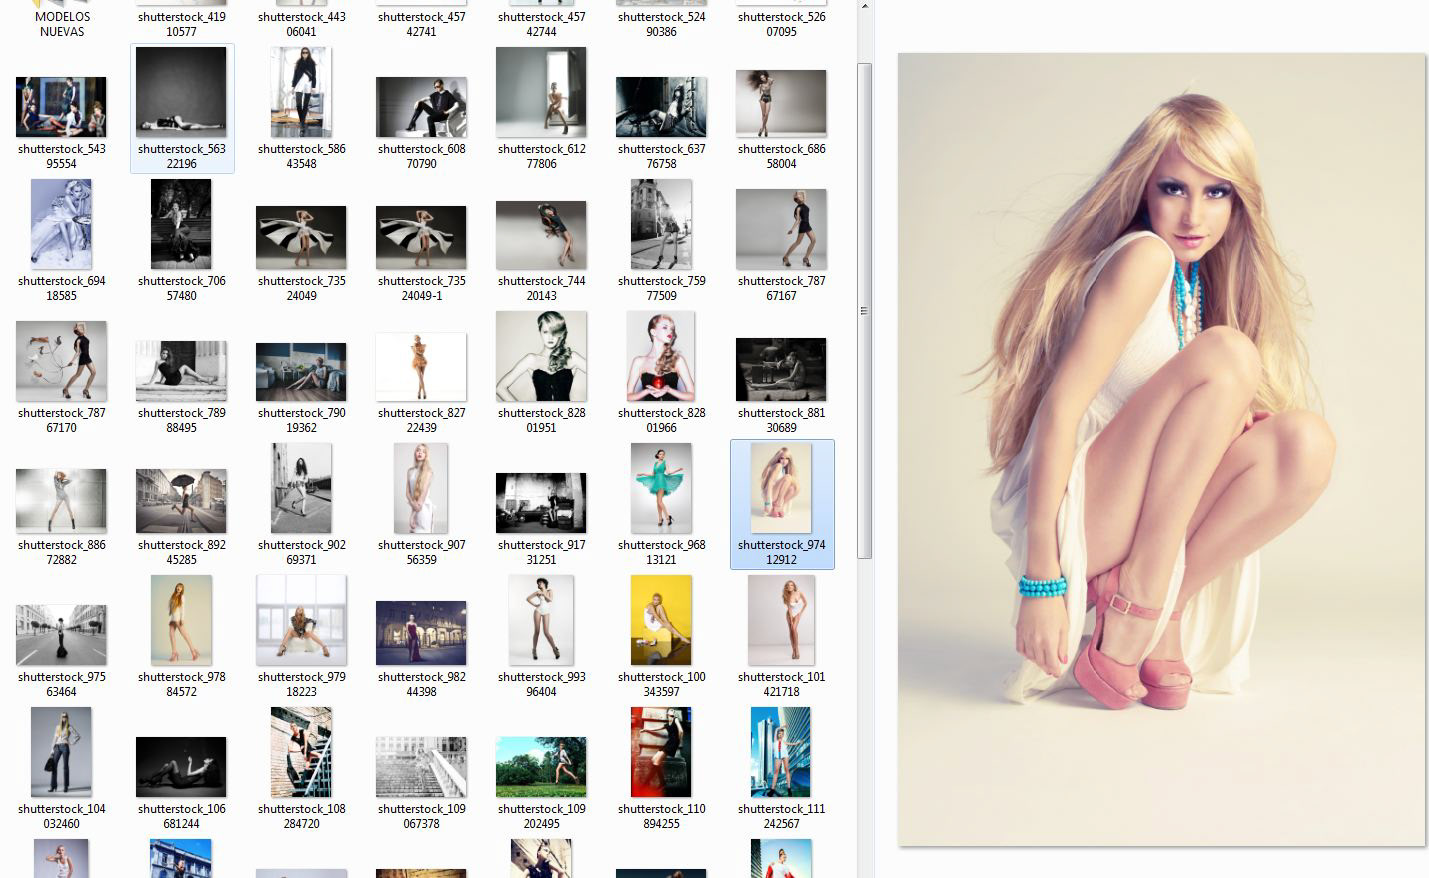
Task: Choose thumbnail shutterstock_90756359
Action: point(421,488)
